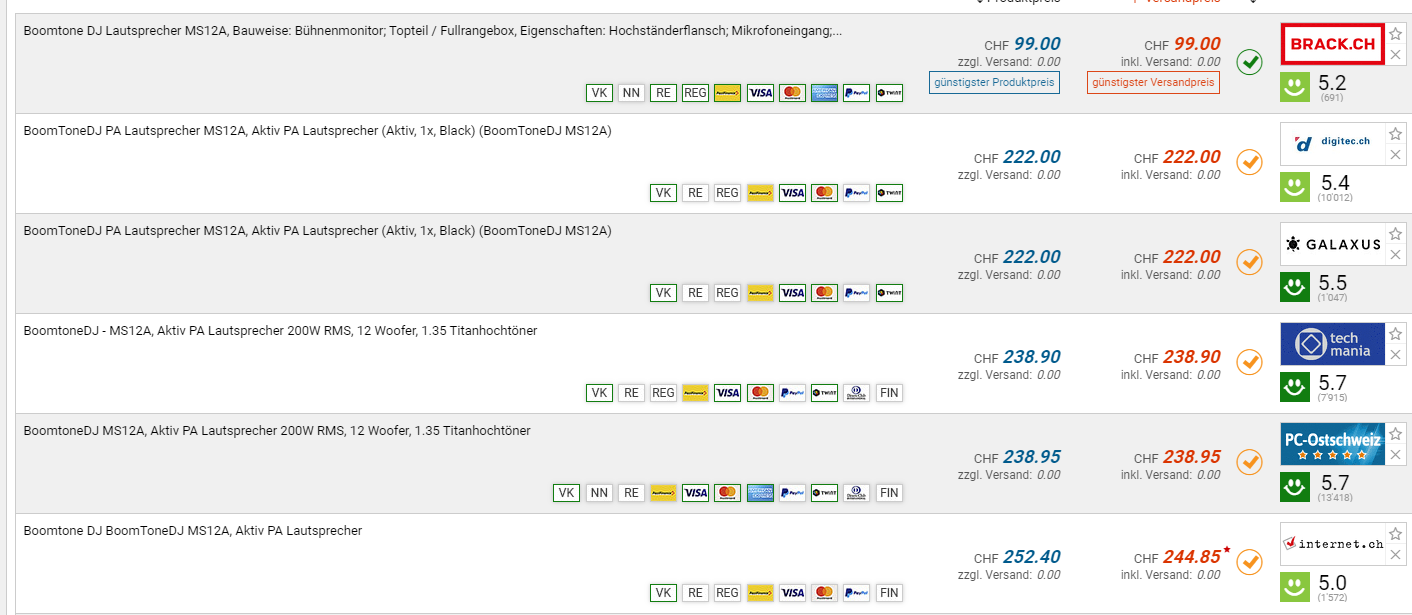Open the Galaxus shop logo

(1332, 244)
